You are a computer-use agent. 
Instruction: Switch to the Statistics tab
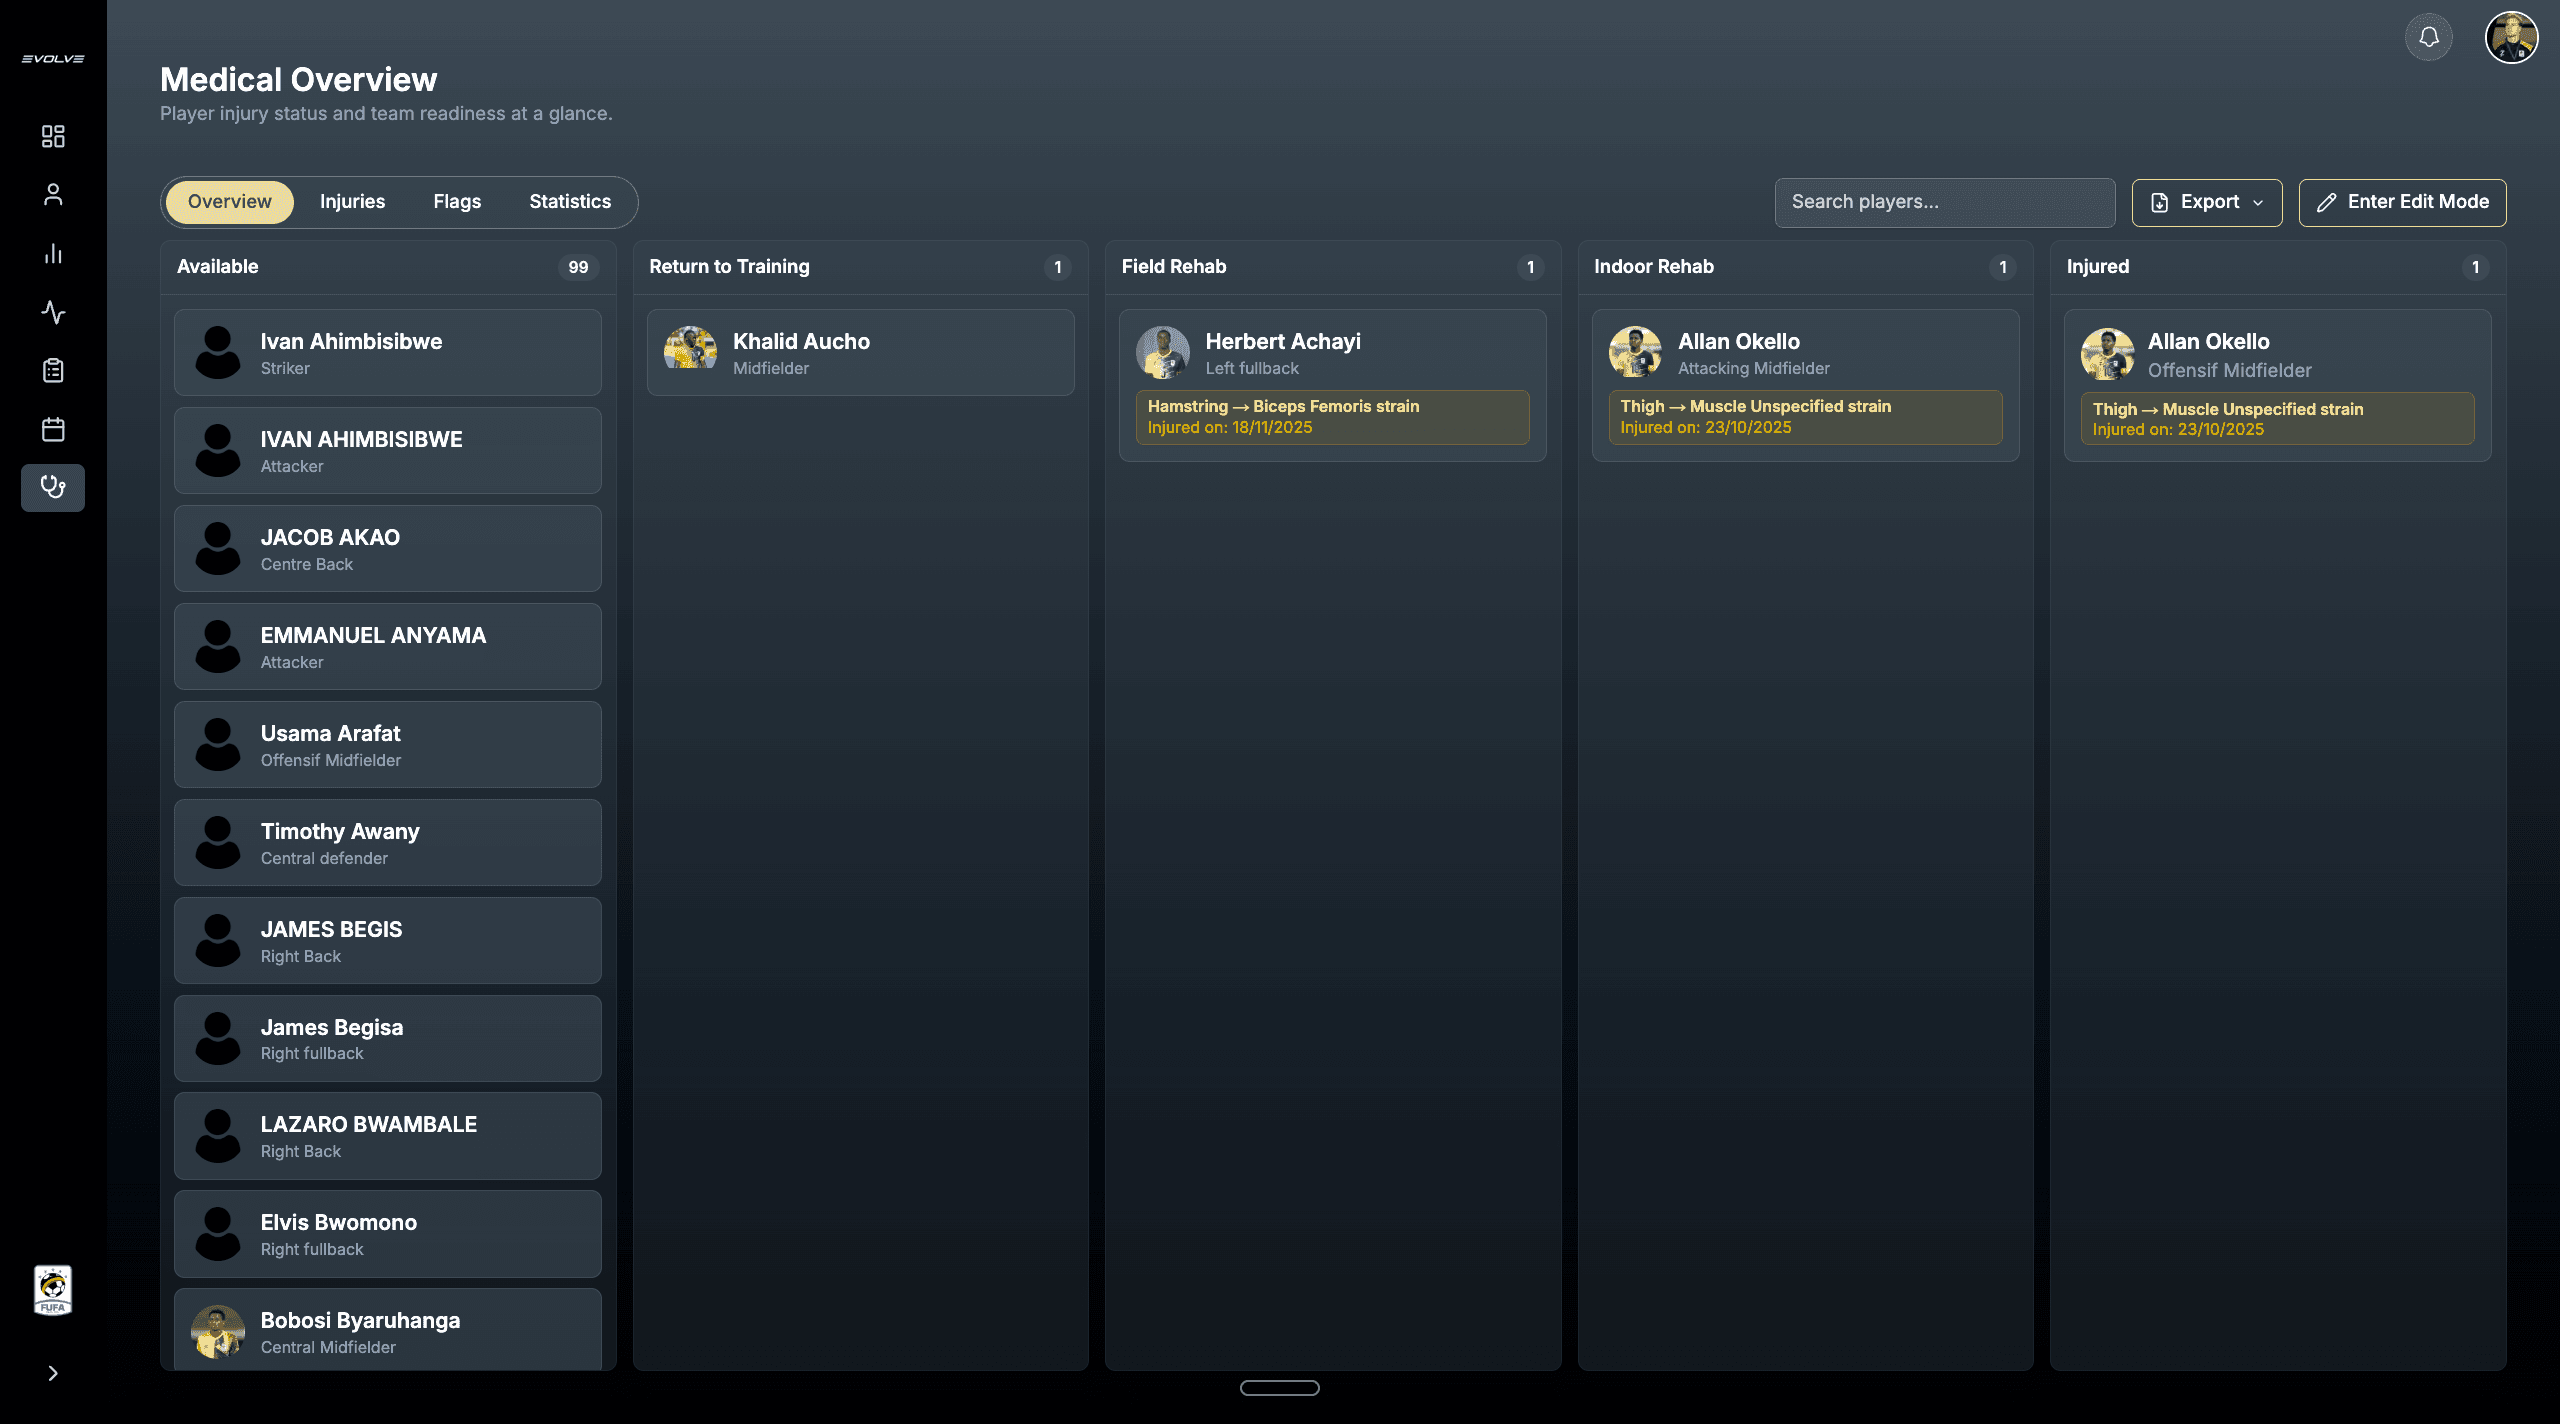pyautogui.click(x=570, y=202)
